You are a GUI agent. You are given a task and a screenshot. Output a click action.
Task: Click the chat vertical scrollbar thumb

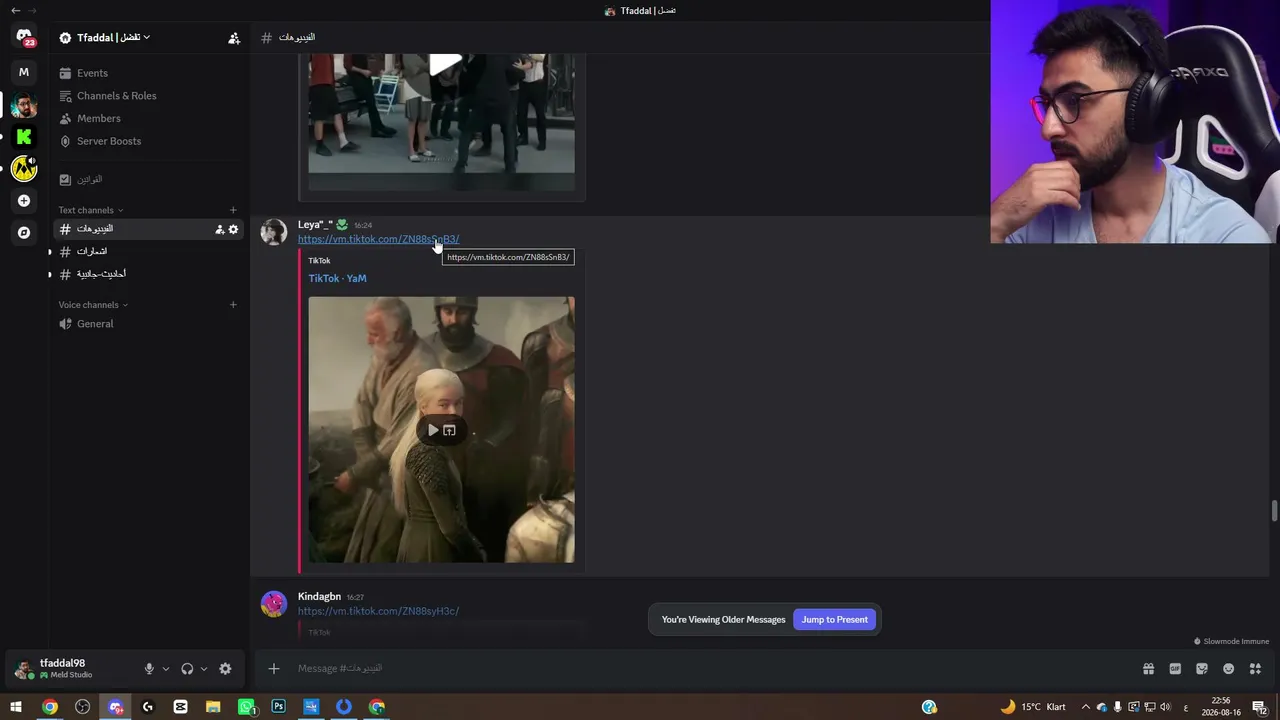click(1274, 511)
